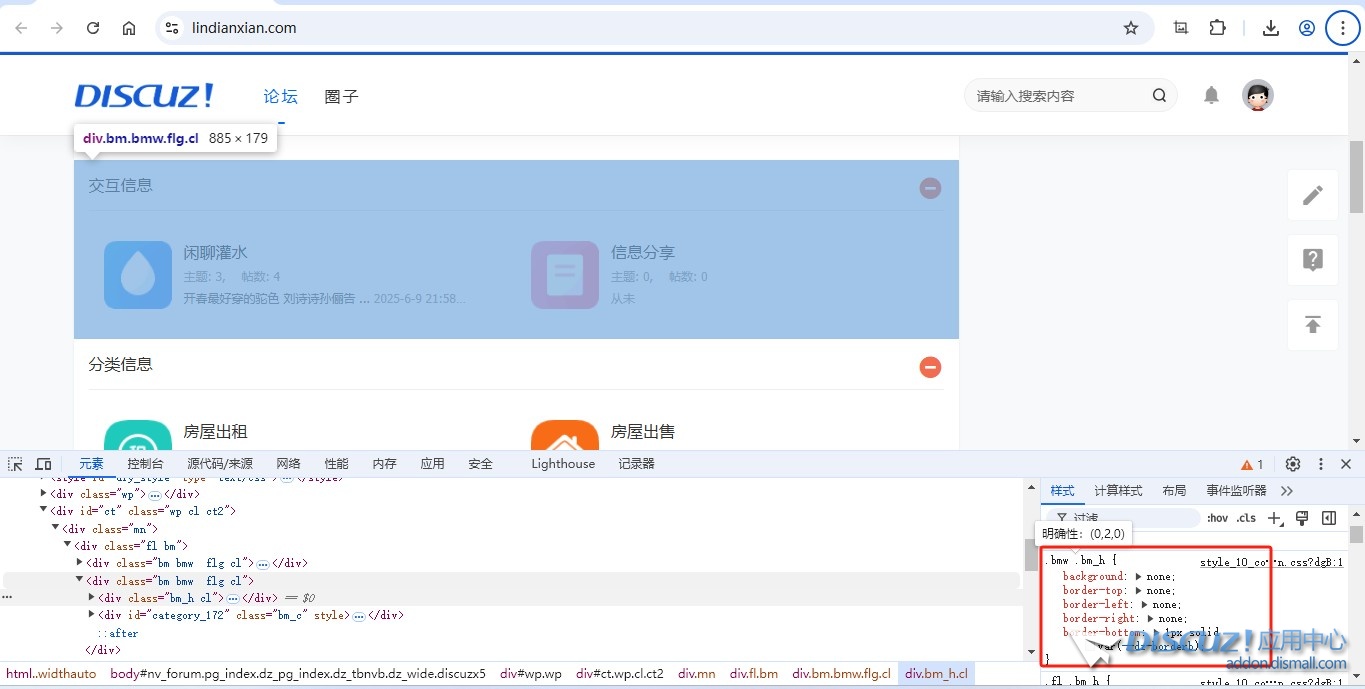1365x689 pixels.
Task: Open the browser extensions puzzle icon
Action: coord(1217,28)
